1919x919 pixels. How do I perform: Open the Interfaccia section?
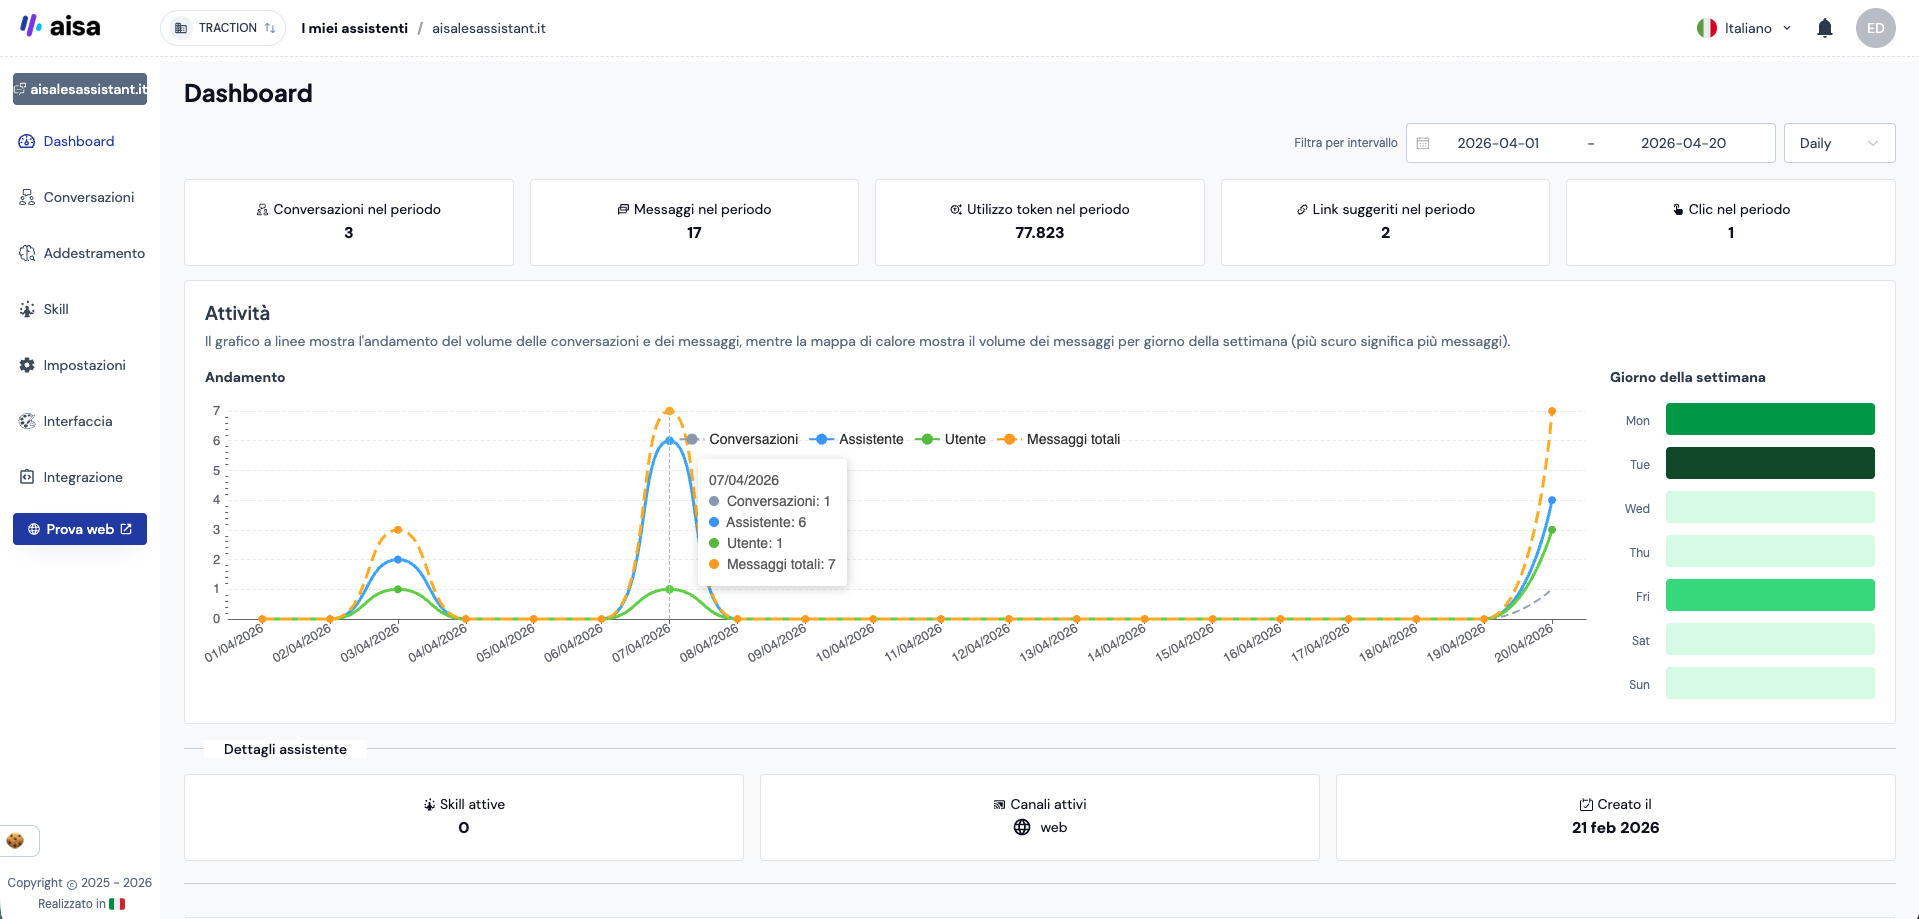[x=78, y=421]
